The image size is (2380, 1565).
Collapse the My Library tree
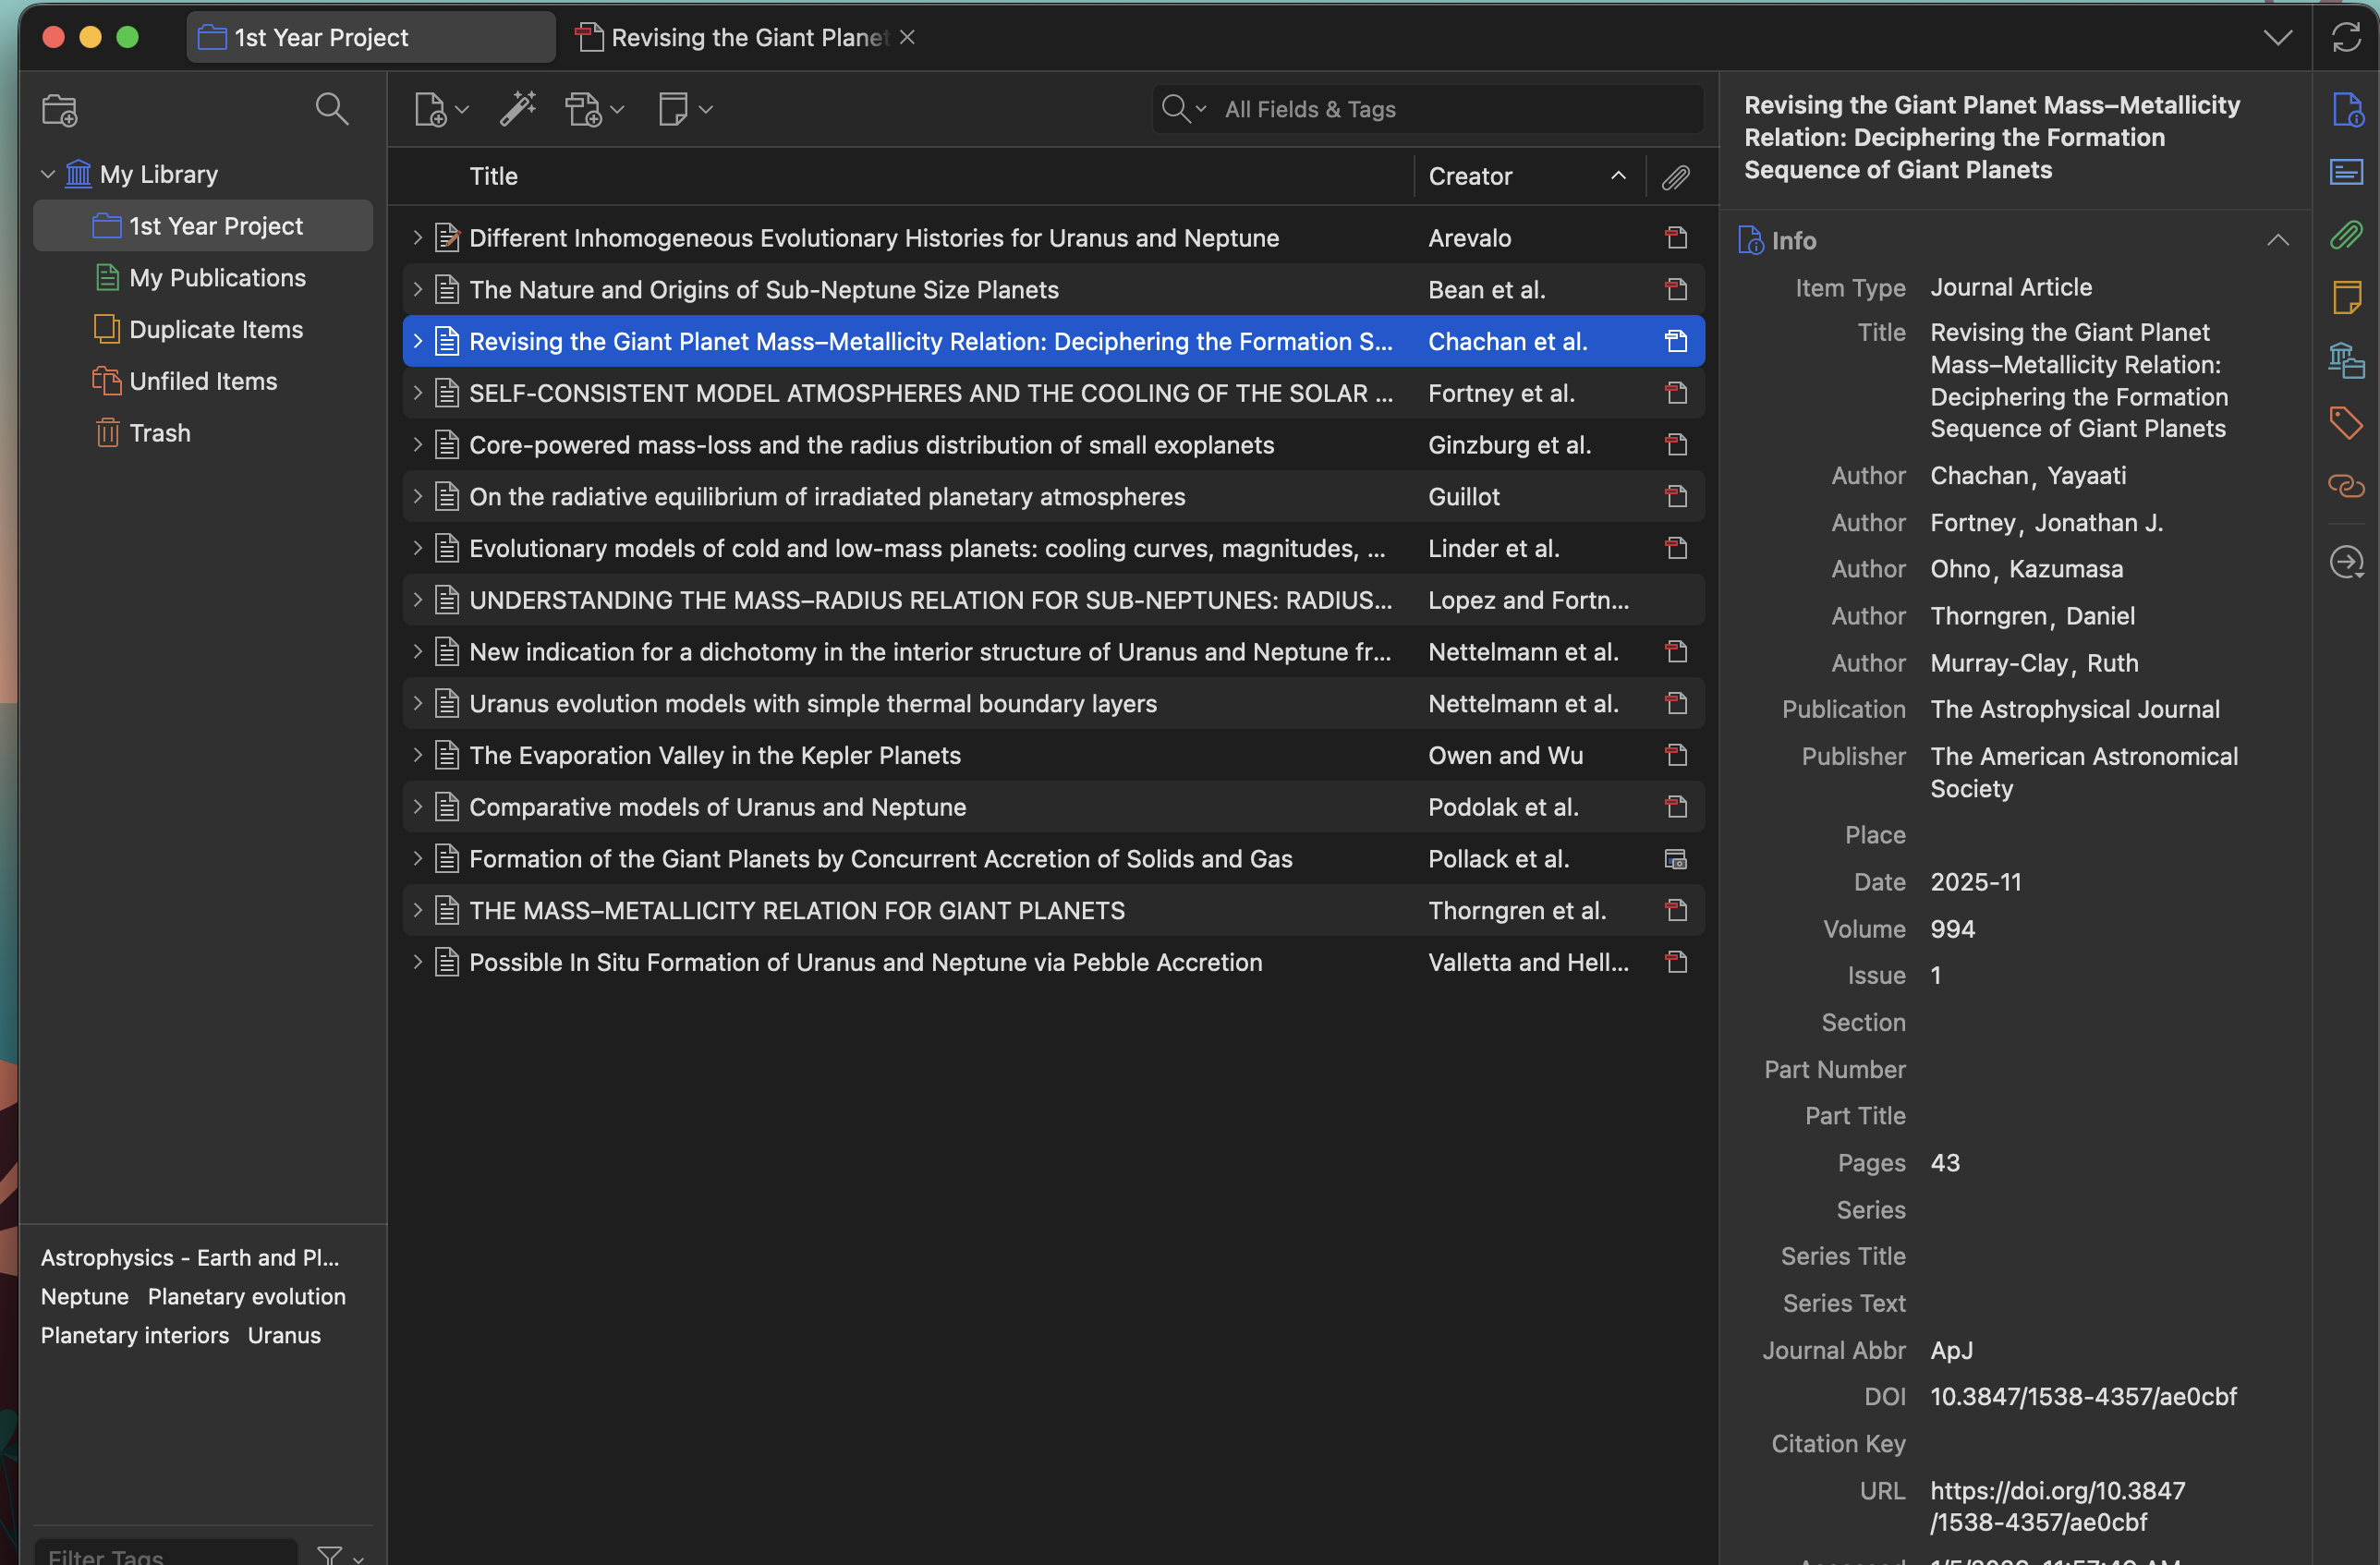[47, 175]
